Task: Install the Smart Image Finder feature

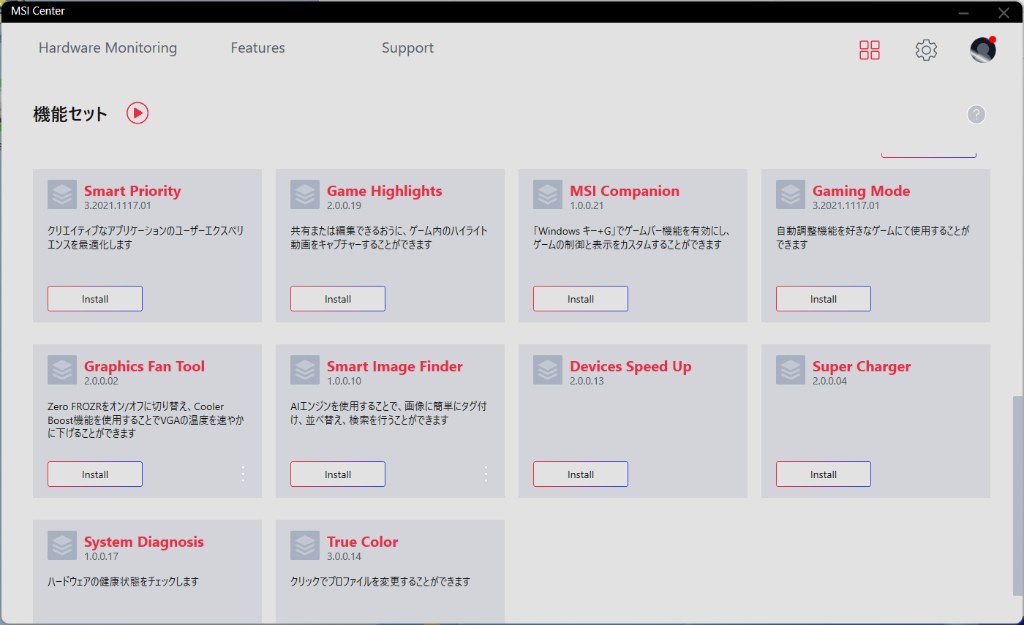Action: pos(338,474)
